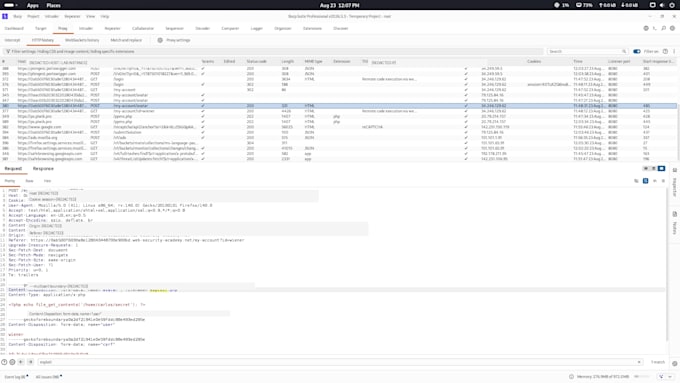
Task: Open the Burp settings gear top right
Action: click(672, 28)
